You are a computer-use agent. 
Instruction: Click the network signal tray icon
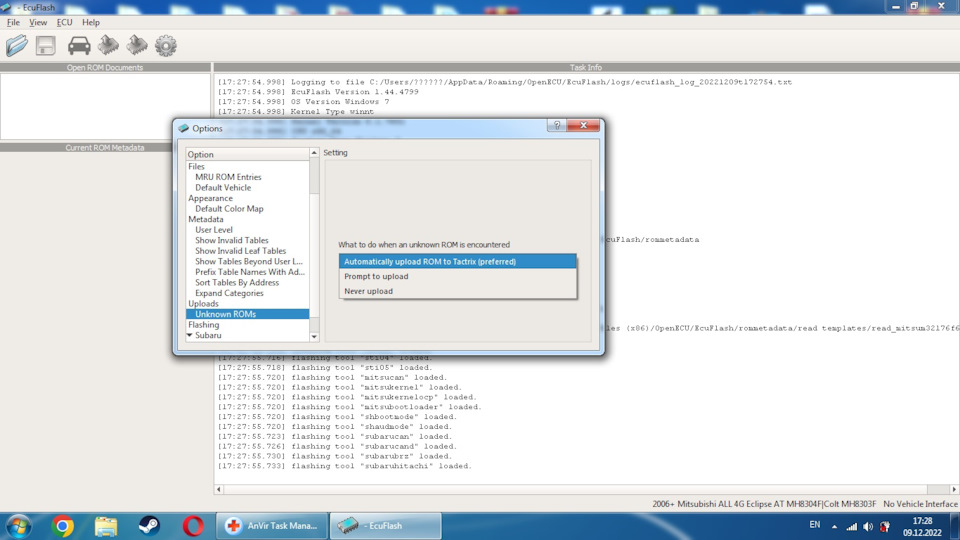(x=852, y=527)
